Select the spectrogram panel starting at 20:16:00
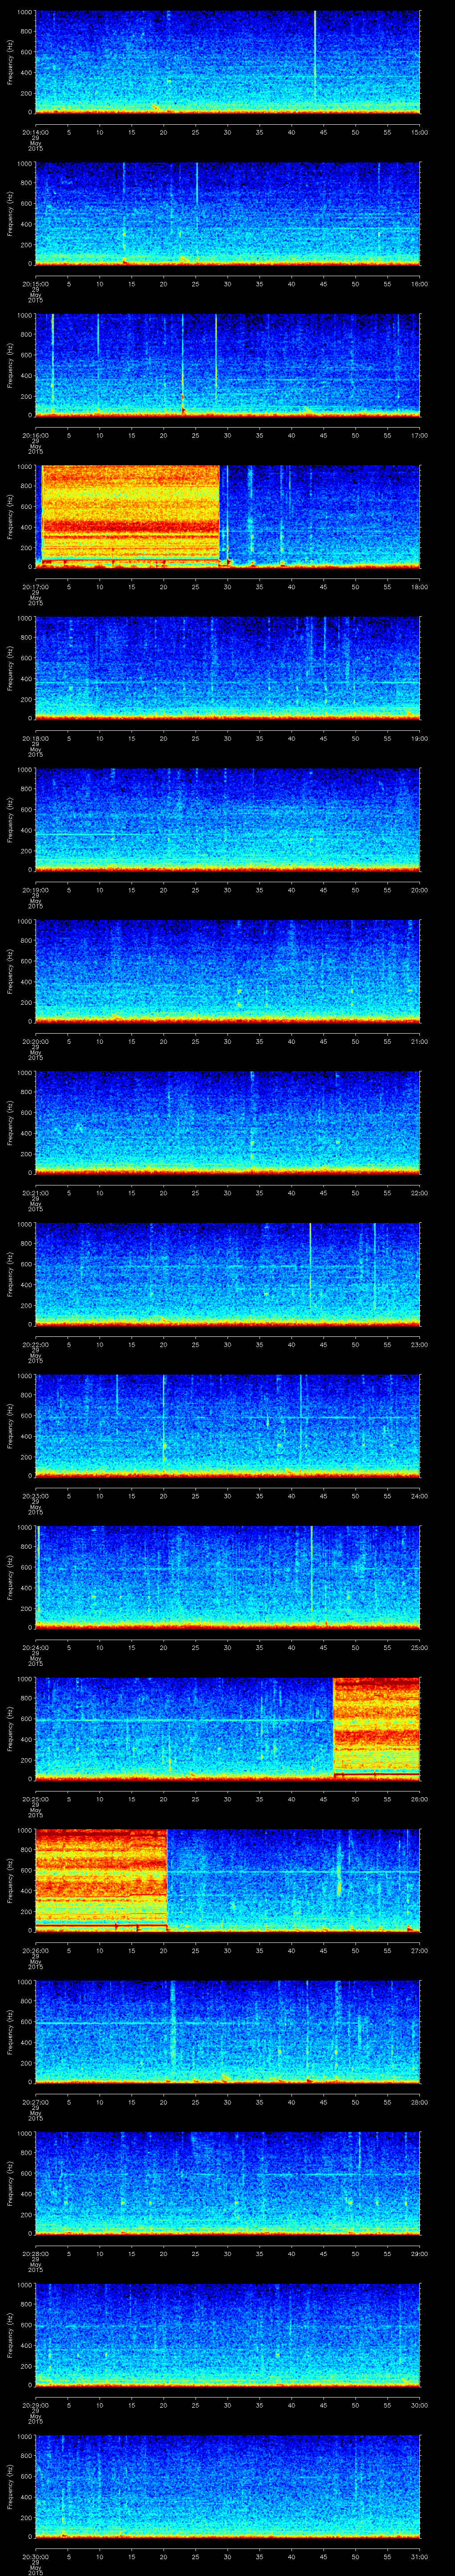This screenshot has width=455, height=2576. coord(228,365)
